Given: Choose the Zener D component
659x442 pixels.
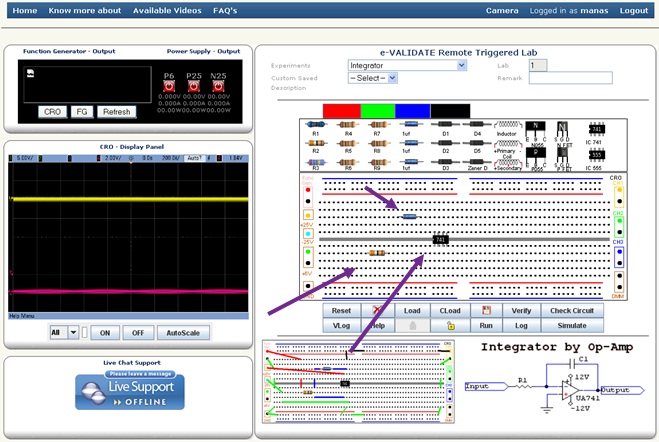Looking at the screenshot, I should pyautogui.click(x=477, y=162).
